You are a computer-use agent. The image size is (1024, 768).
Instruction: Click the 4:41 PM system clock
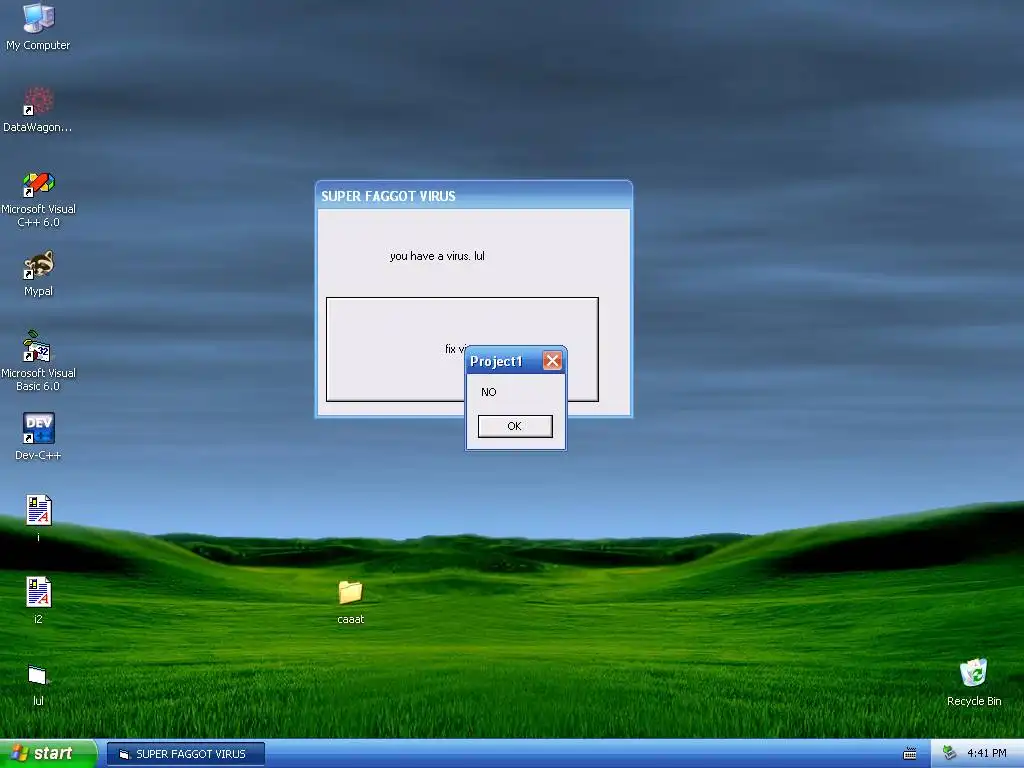[x=986, y=753]
